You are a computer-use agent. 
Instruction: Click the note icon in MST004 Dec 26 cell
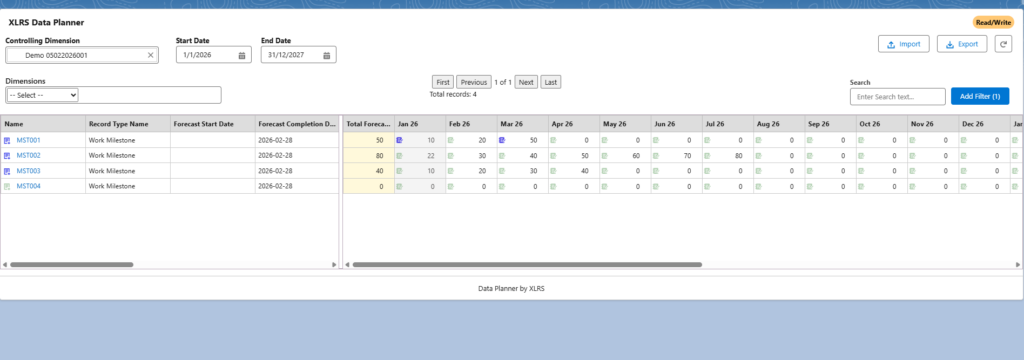point(964,186)
